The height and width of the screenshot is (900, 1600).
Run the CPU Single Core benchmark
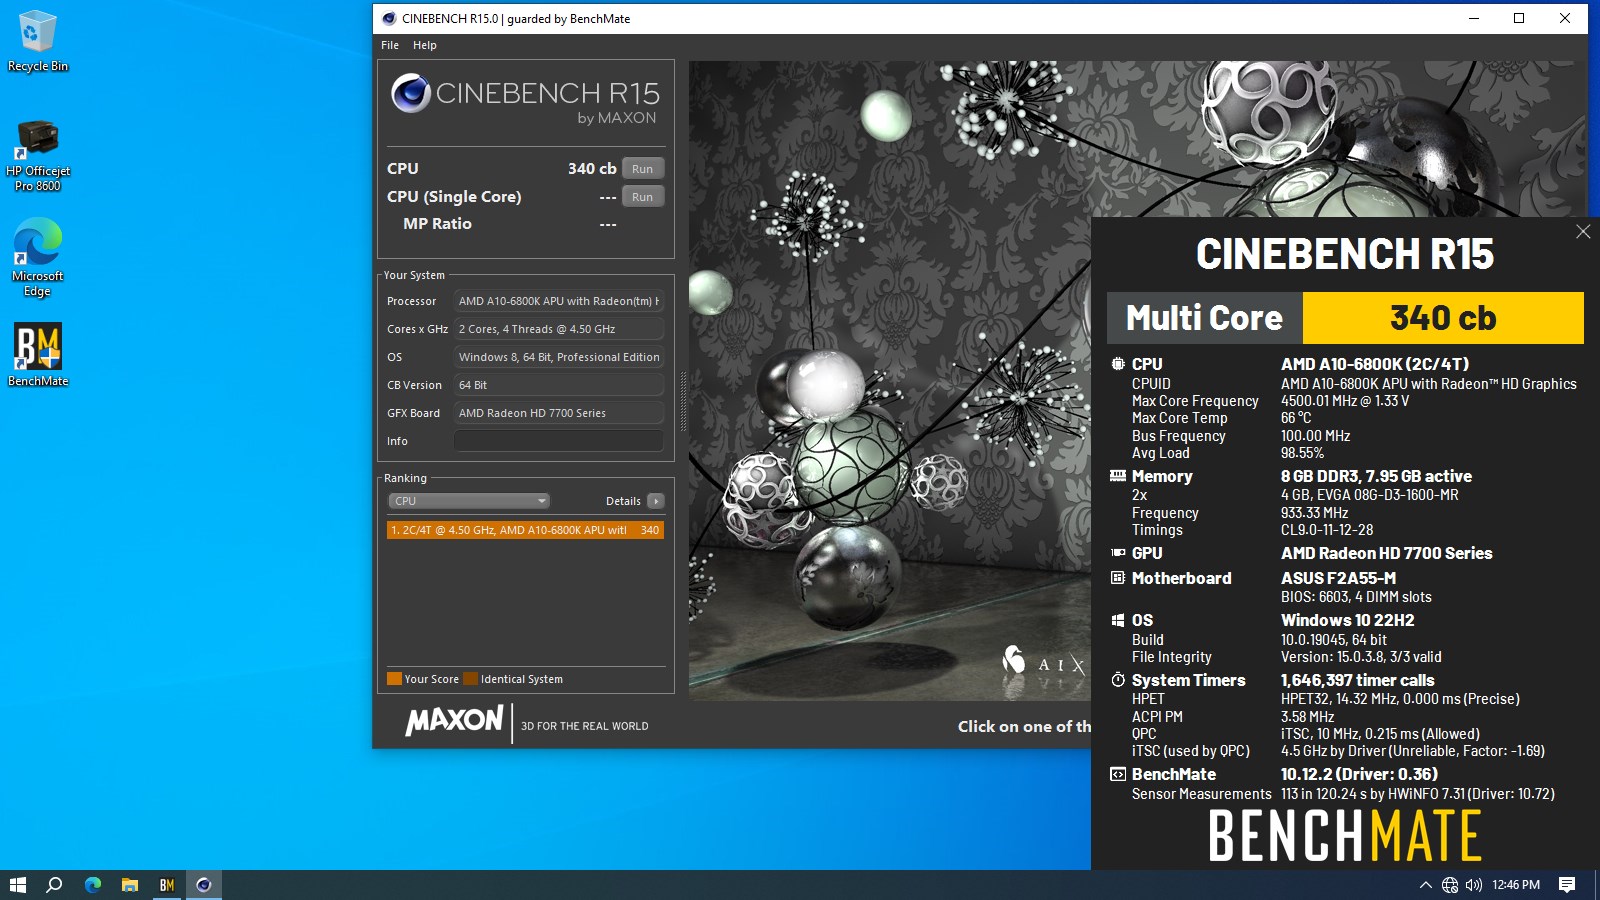click(x=643, y=197)
